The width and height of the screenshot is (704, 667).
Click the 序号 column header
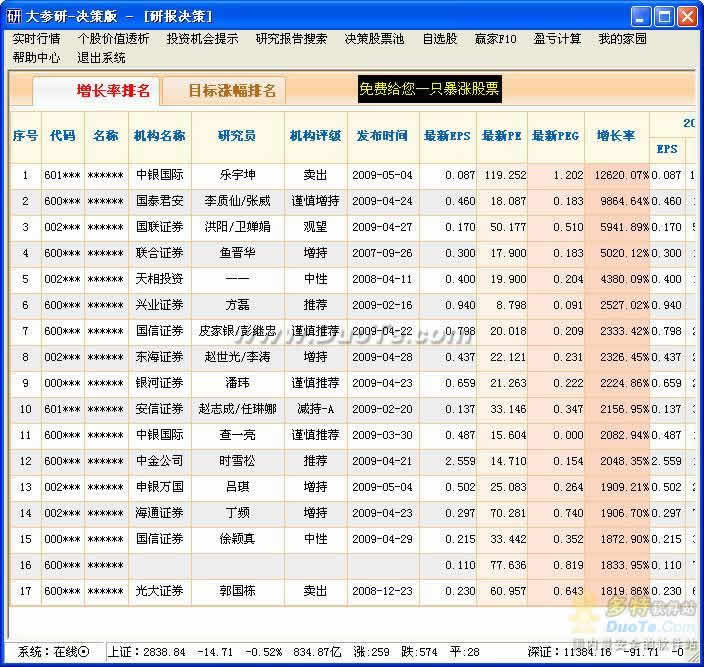tap(25, 136)
